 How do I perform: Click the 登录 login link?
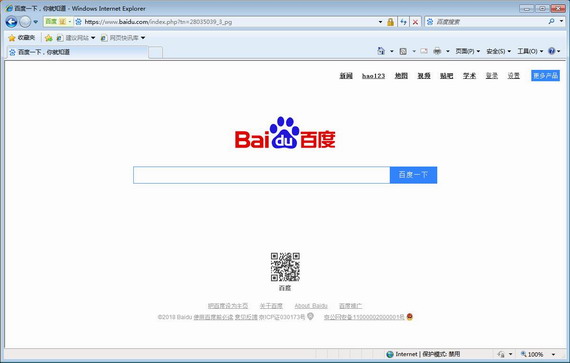point(492,76)
